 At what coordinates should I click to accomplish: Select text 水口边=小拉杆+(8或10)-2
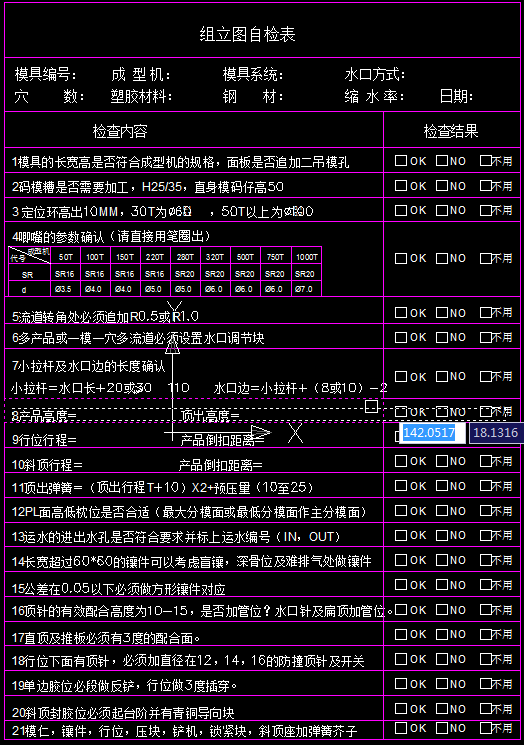[301, 388]
